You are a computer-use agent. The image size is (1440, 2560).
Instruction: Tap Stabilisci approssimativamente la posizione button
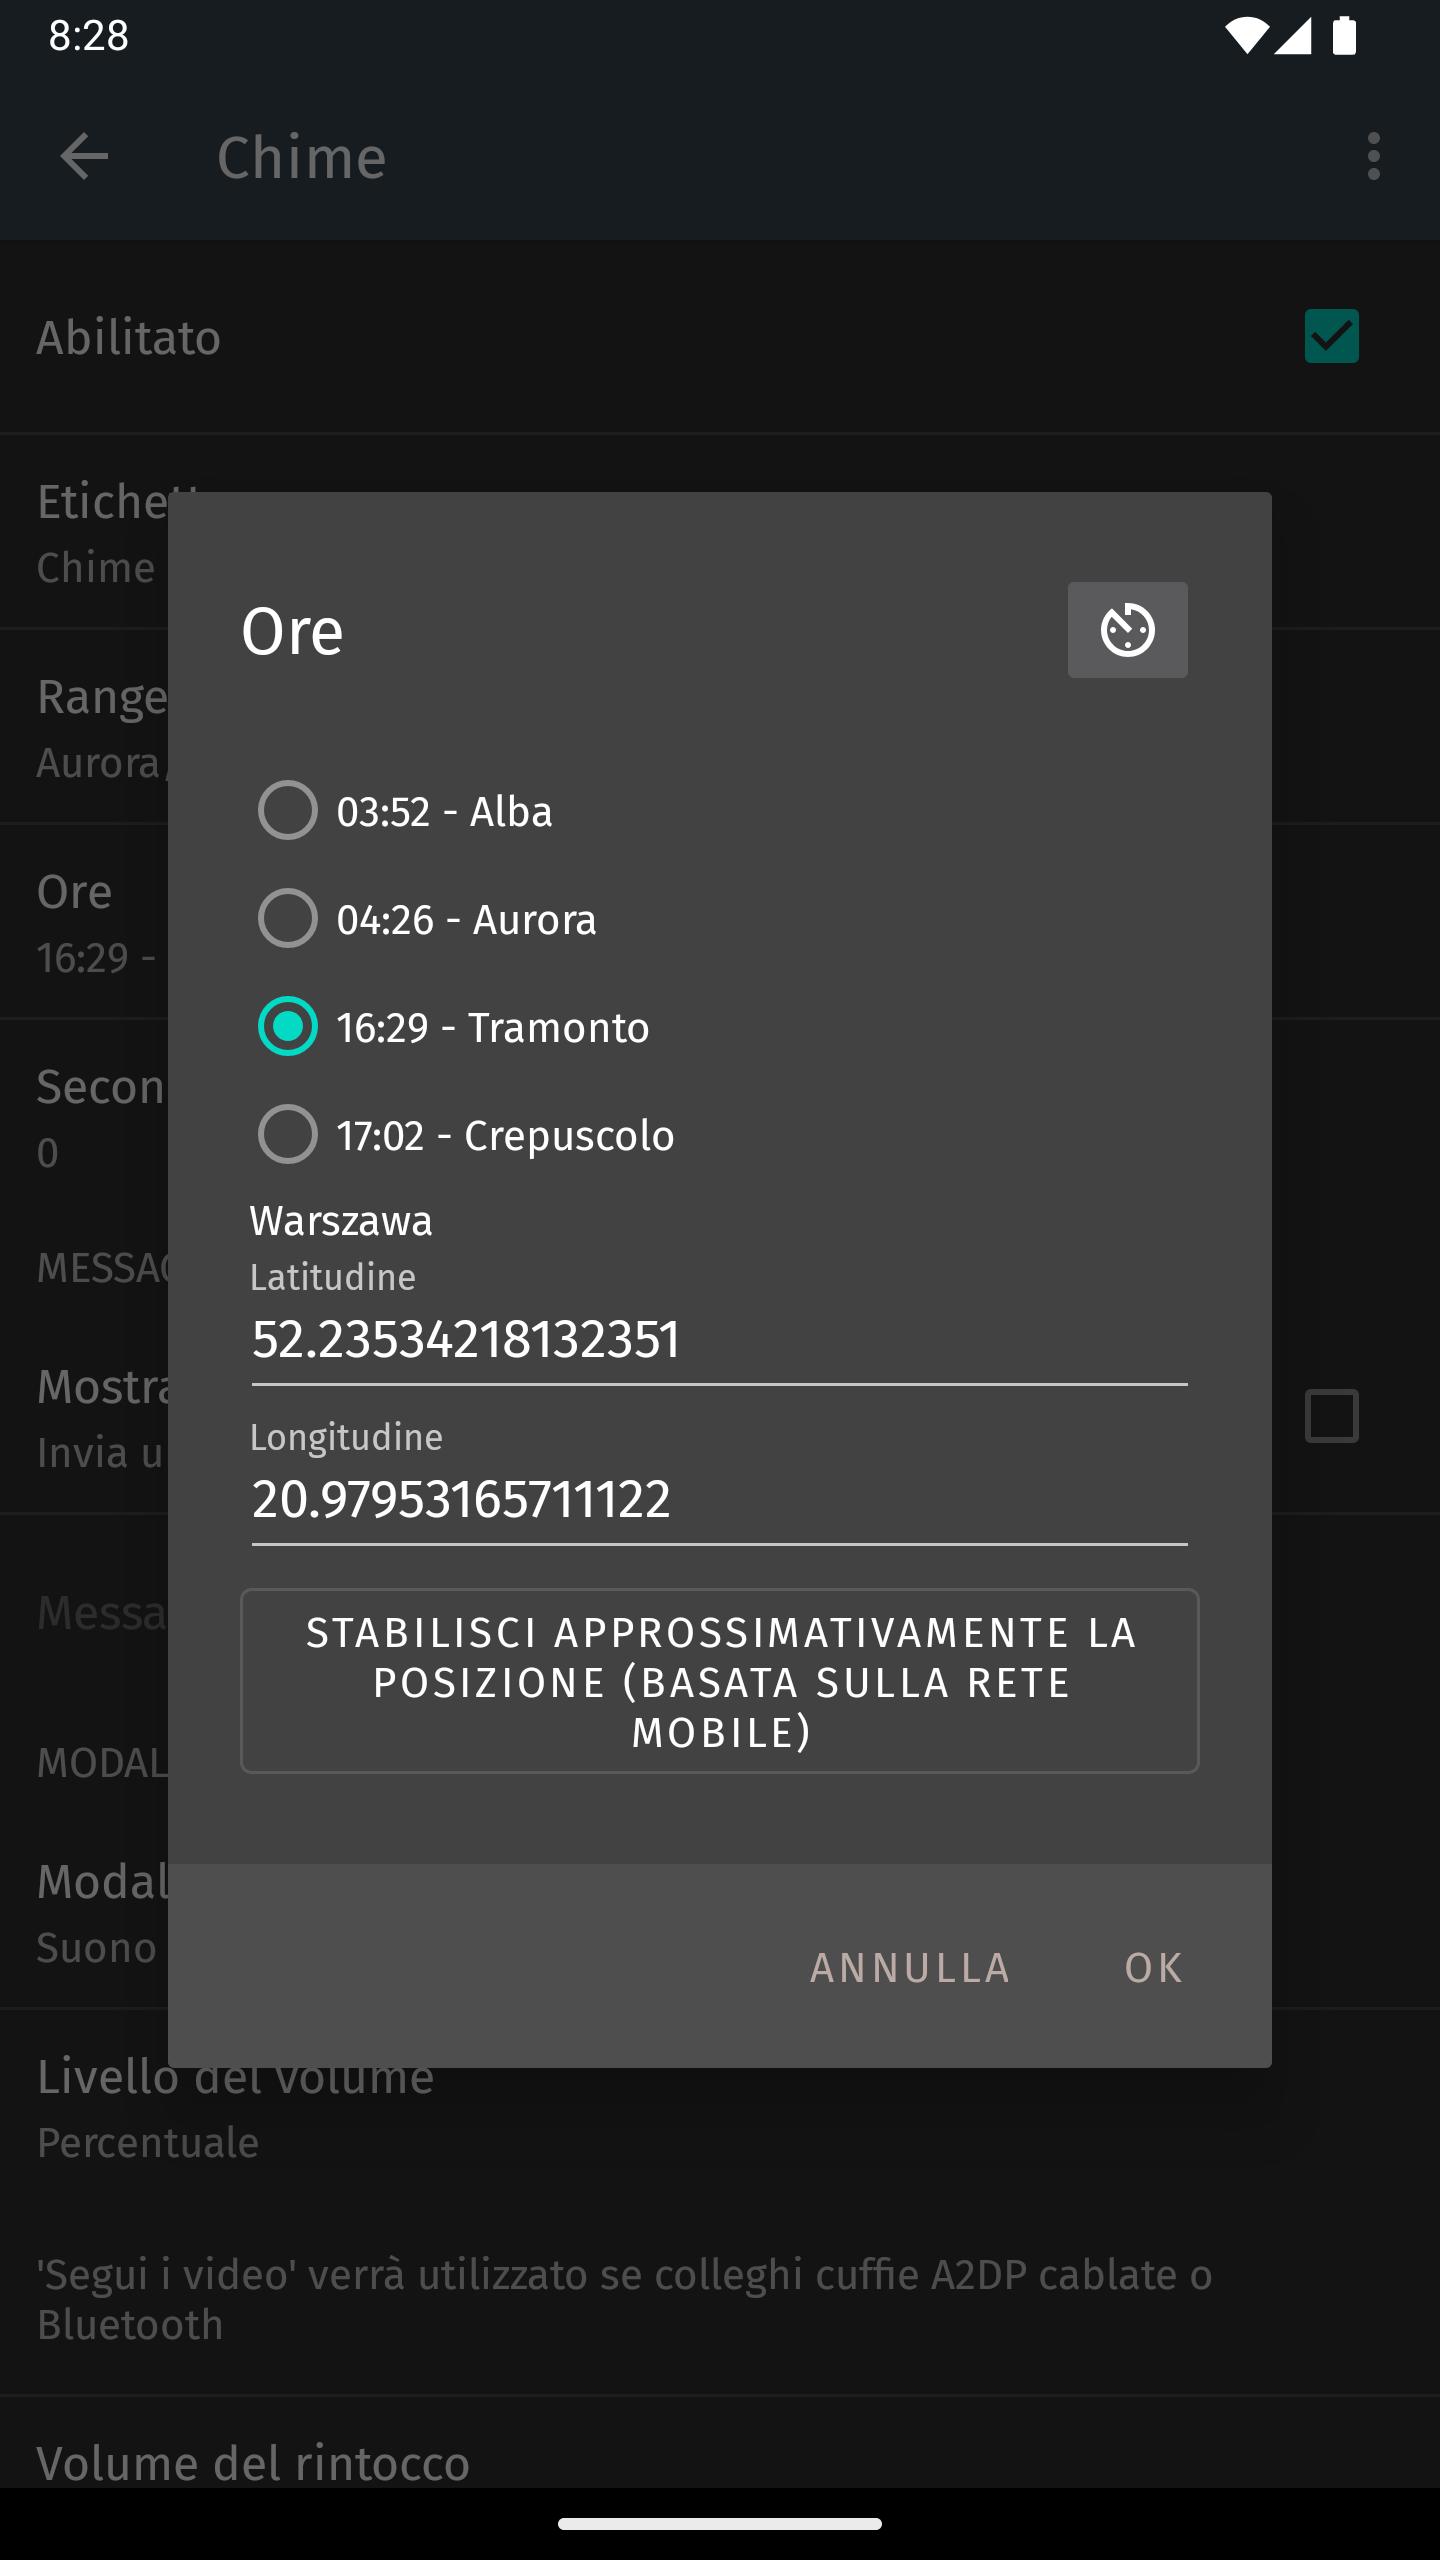[x=720, y=1681]
